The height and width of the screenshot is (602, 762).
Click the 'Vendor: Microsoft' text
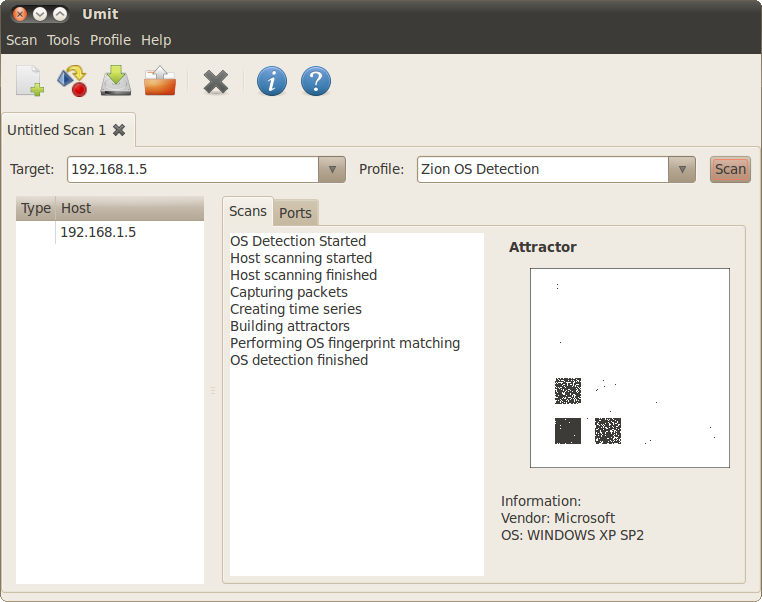coord(557,518)
